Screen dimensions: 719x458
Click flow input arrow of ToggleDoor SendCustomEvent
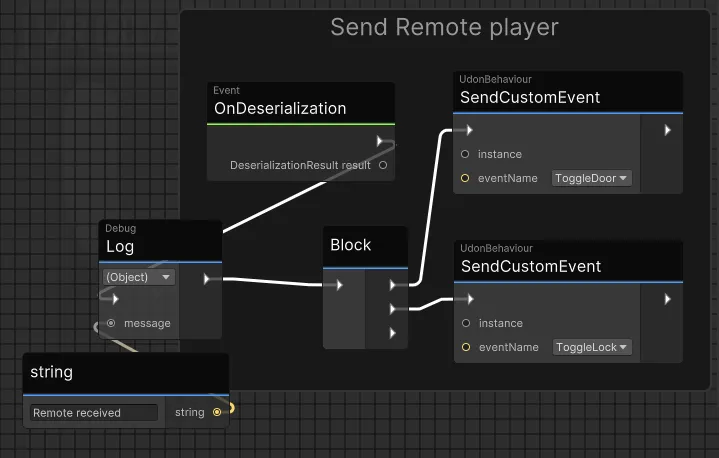point(469,130)
